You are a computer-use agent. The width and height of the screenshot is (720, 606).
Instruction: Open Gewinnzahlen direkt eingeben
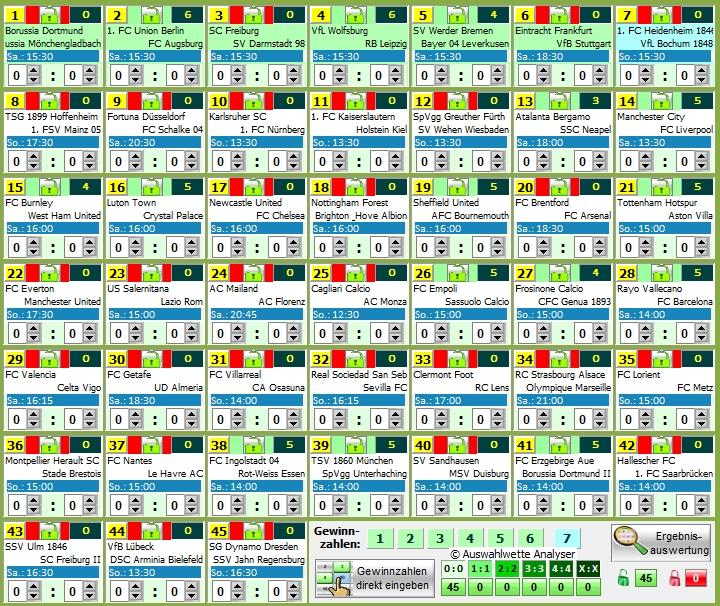(x=375, y=578)
